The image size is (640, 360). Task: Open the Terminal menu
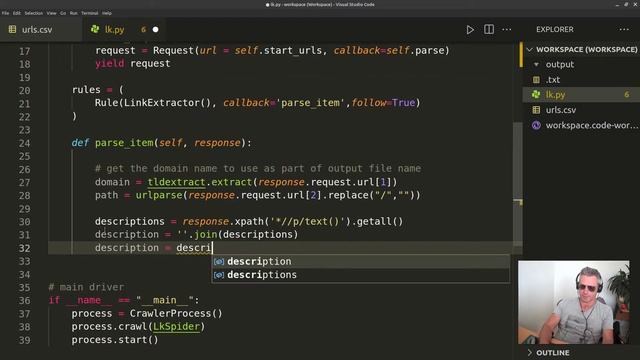click(x=89, y=13)
